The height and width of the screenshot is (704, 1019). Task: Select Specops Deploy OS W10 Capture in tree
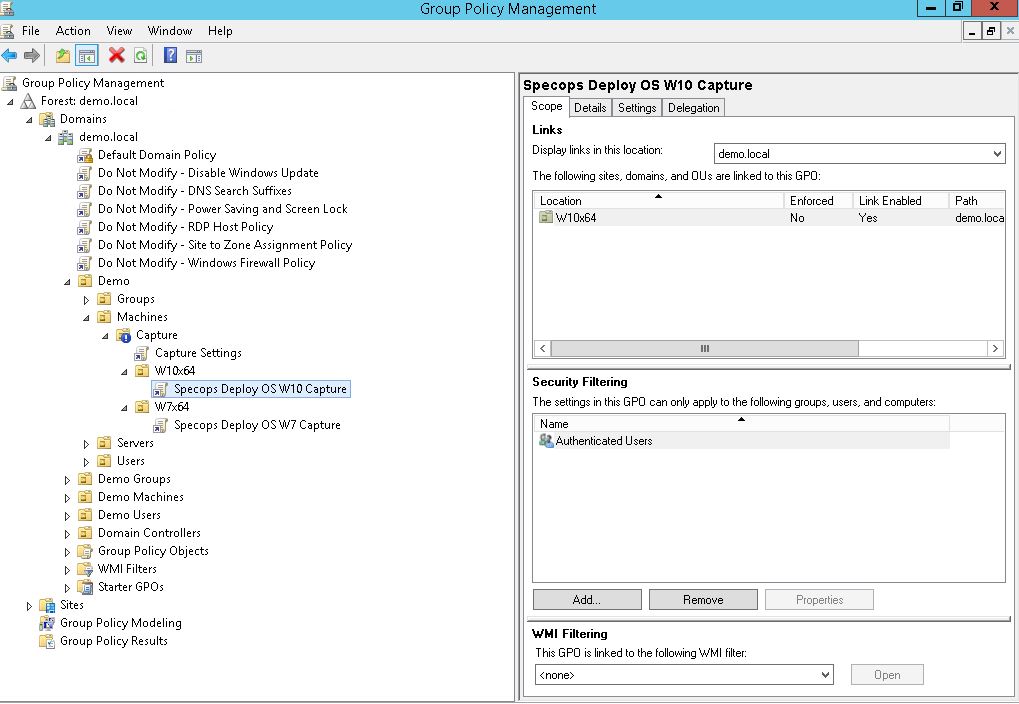coord(260,389)
